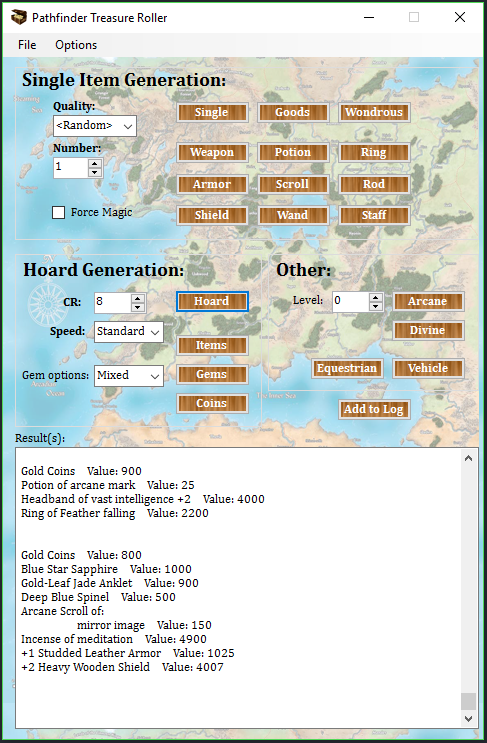Open the Quality dropdown
Viewport: 487px width, 743px height.
(x=95, y=126)
